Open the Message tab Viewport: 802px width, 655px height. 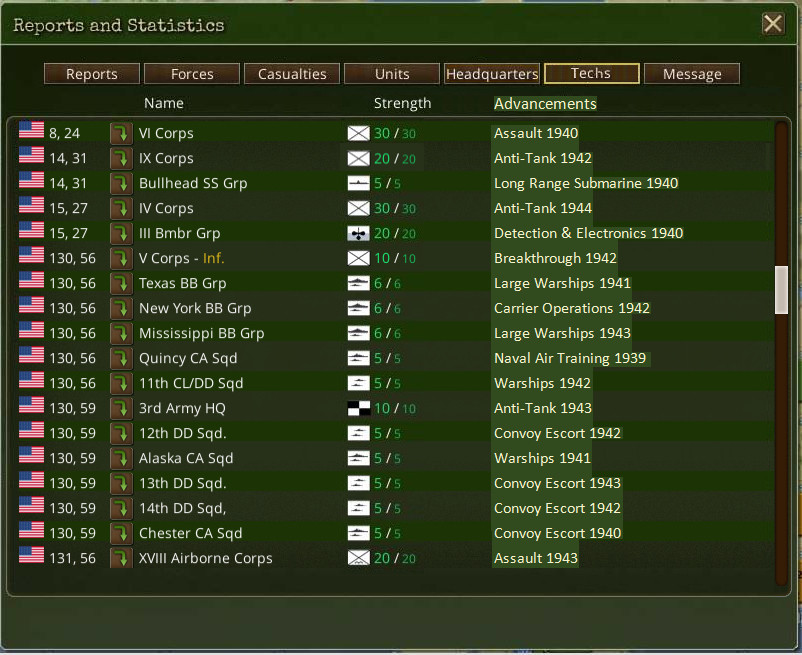[x=692, y=74]
